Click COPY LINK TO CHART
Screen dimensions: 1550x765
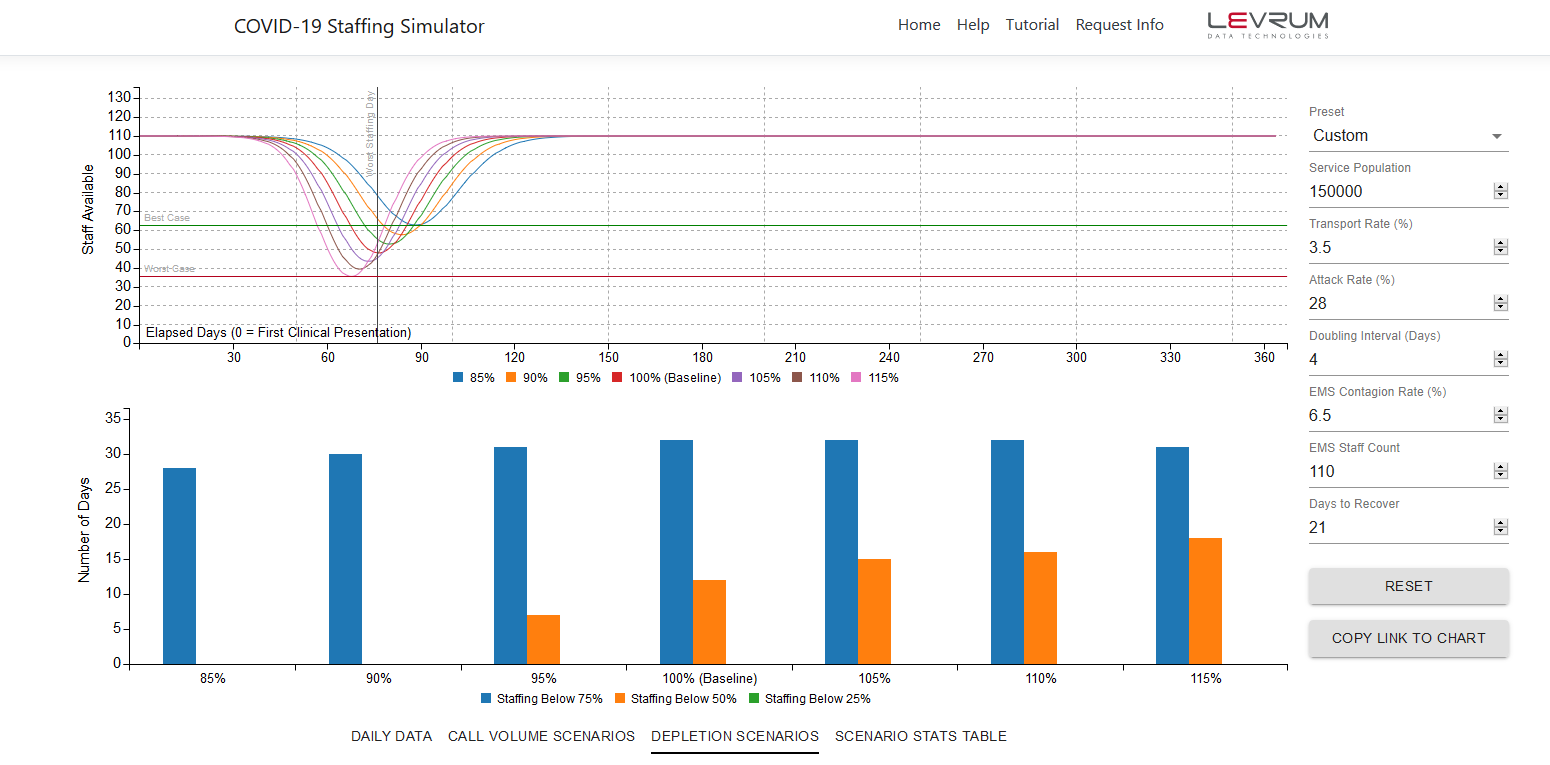pyautogui.click(x=1408, y=638)
